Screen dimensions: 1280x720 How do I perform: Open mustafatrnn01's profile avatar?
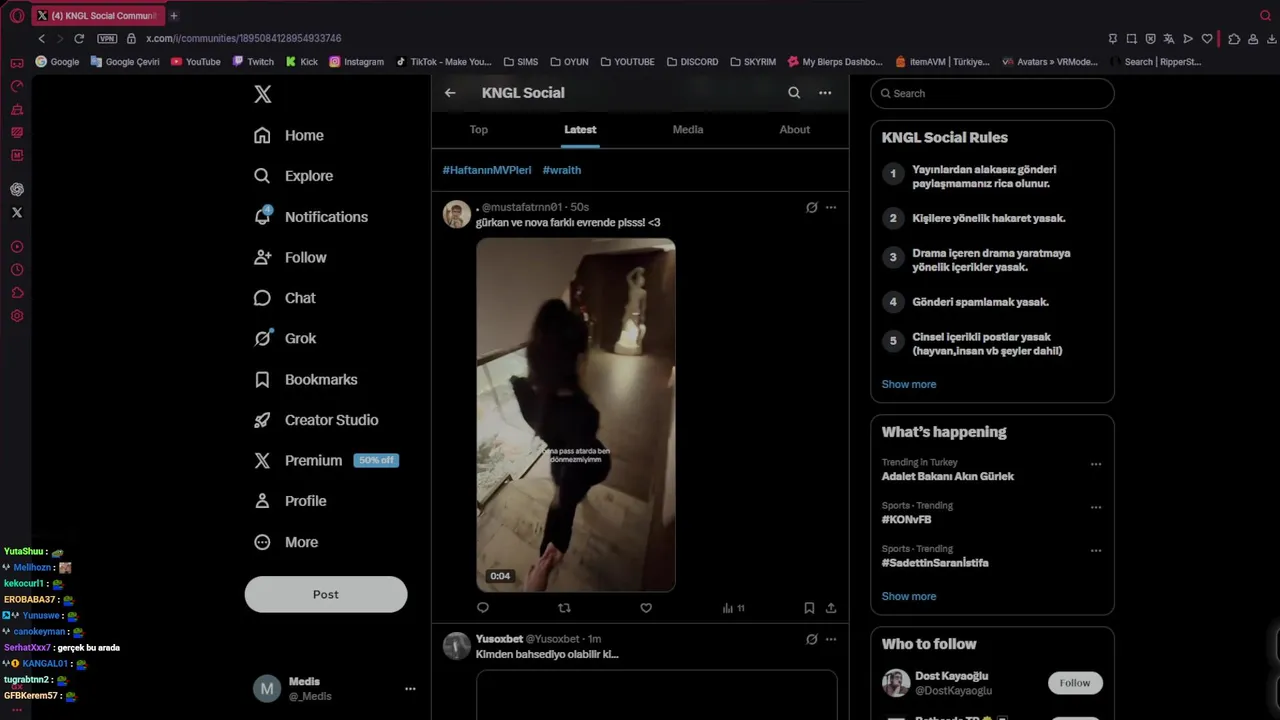coord(457,214)
